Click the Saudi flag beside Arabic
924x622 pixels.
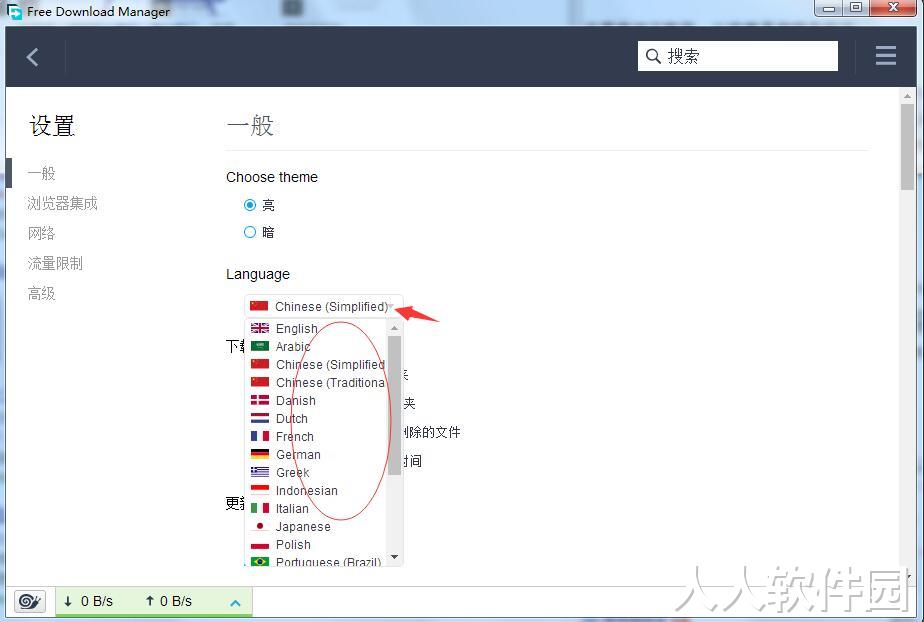260,346
